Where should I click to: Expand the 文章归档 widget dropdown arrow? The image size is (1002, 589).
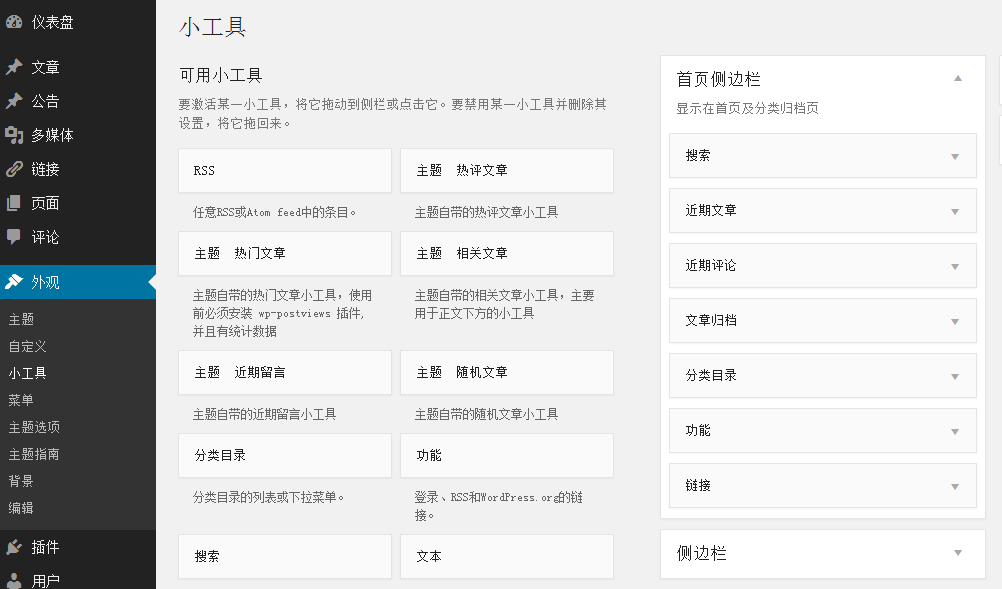coord(954,322)
